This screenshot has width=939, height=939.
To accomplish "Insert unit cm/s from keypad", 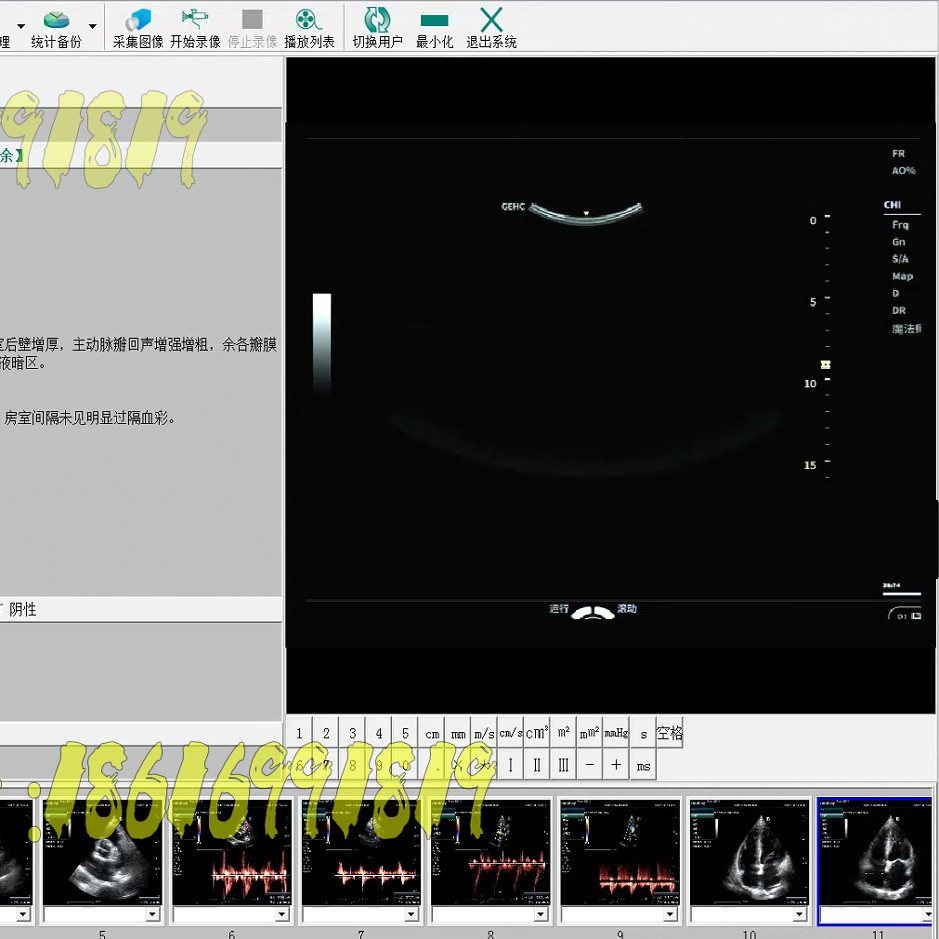I will click(x=511, y=733).
